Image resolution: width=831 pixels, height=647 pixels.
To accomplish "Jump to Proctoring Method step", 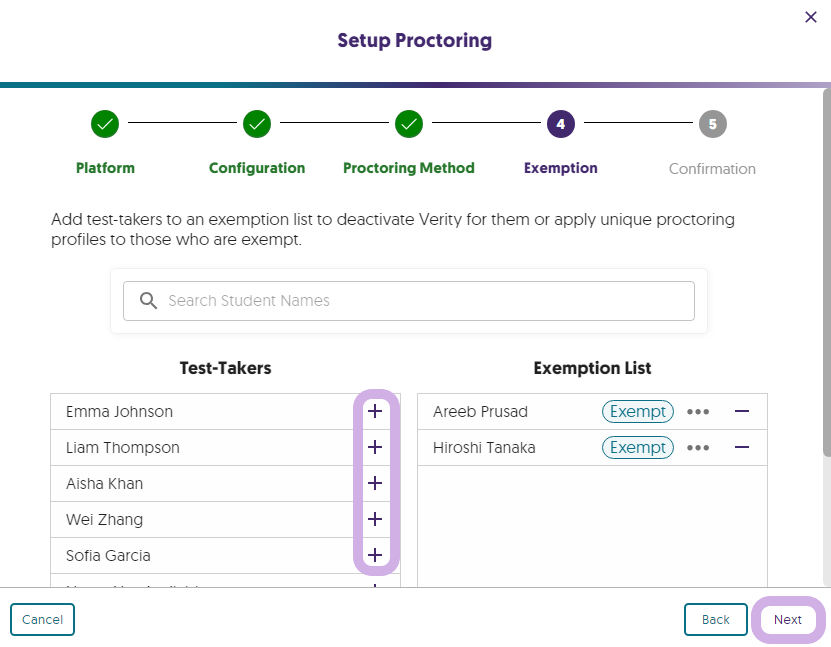I will (x=408, y=125).
